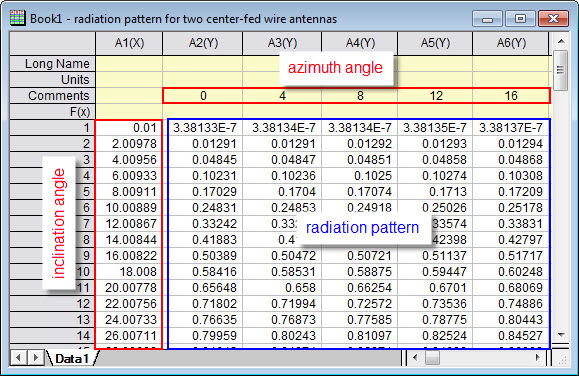The height and width of the screenshot is (376, 579).
Task: Select row header 12
Action: tap(52, 304)
